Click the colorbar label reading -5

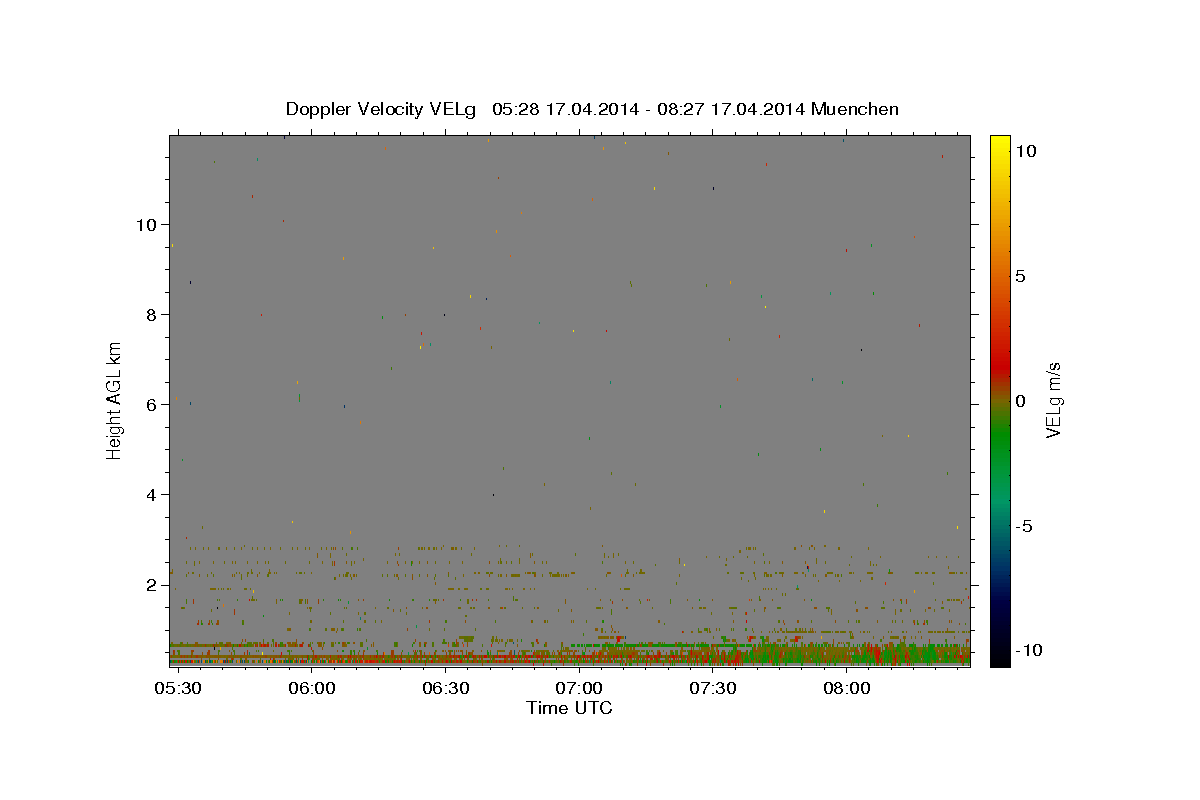1023,526
